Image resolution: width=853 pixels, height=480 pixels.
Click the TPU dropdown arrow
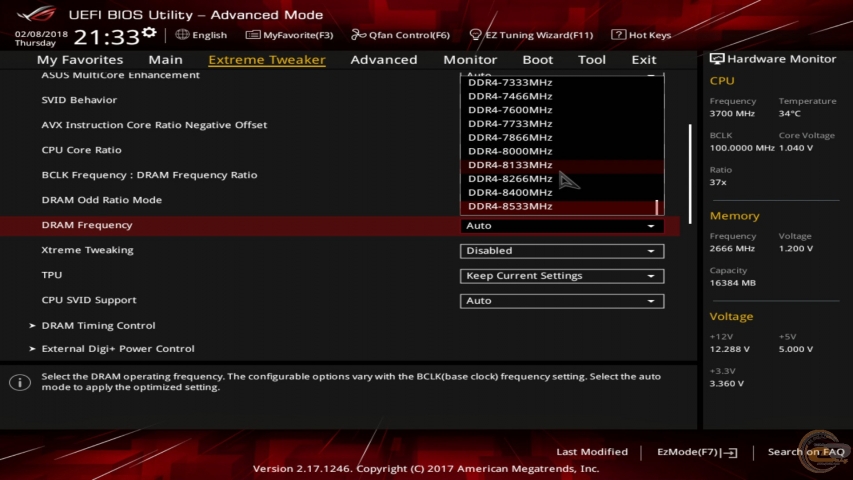pos(651,276)
